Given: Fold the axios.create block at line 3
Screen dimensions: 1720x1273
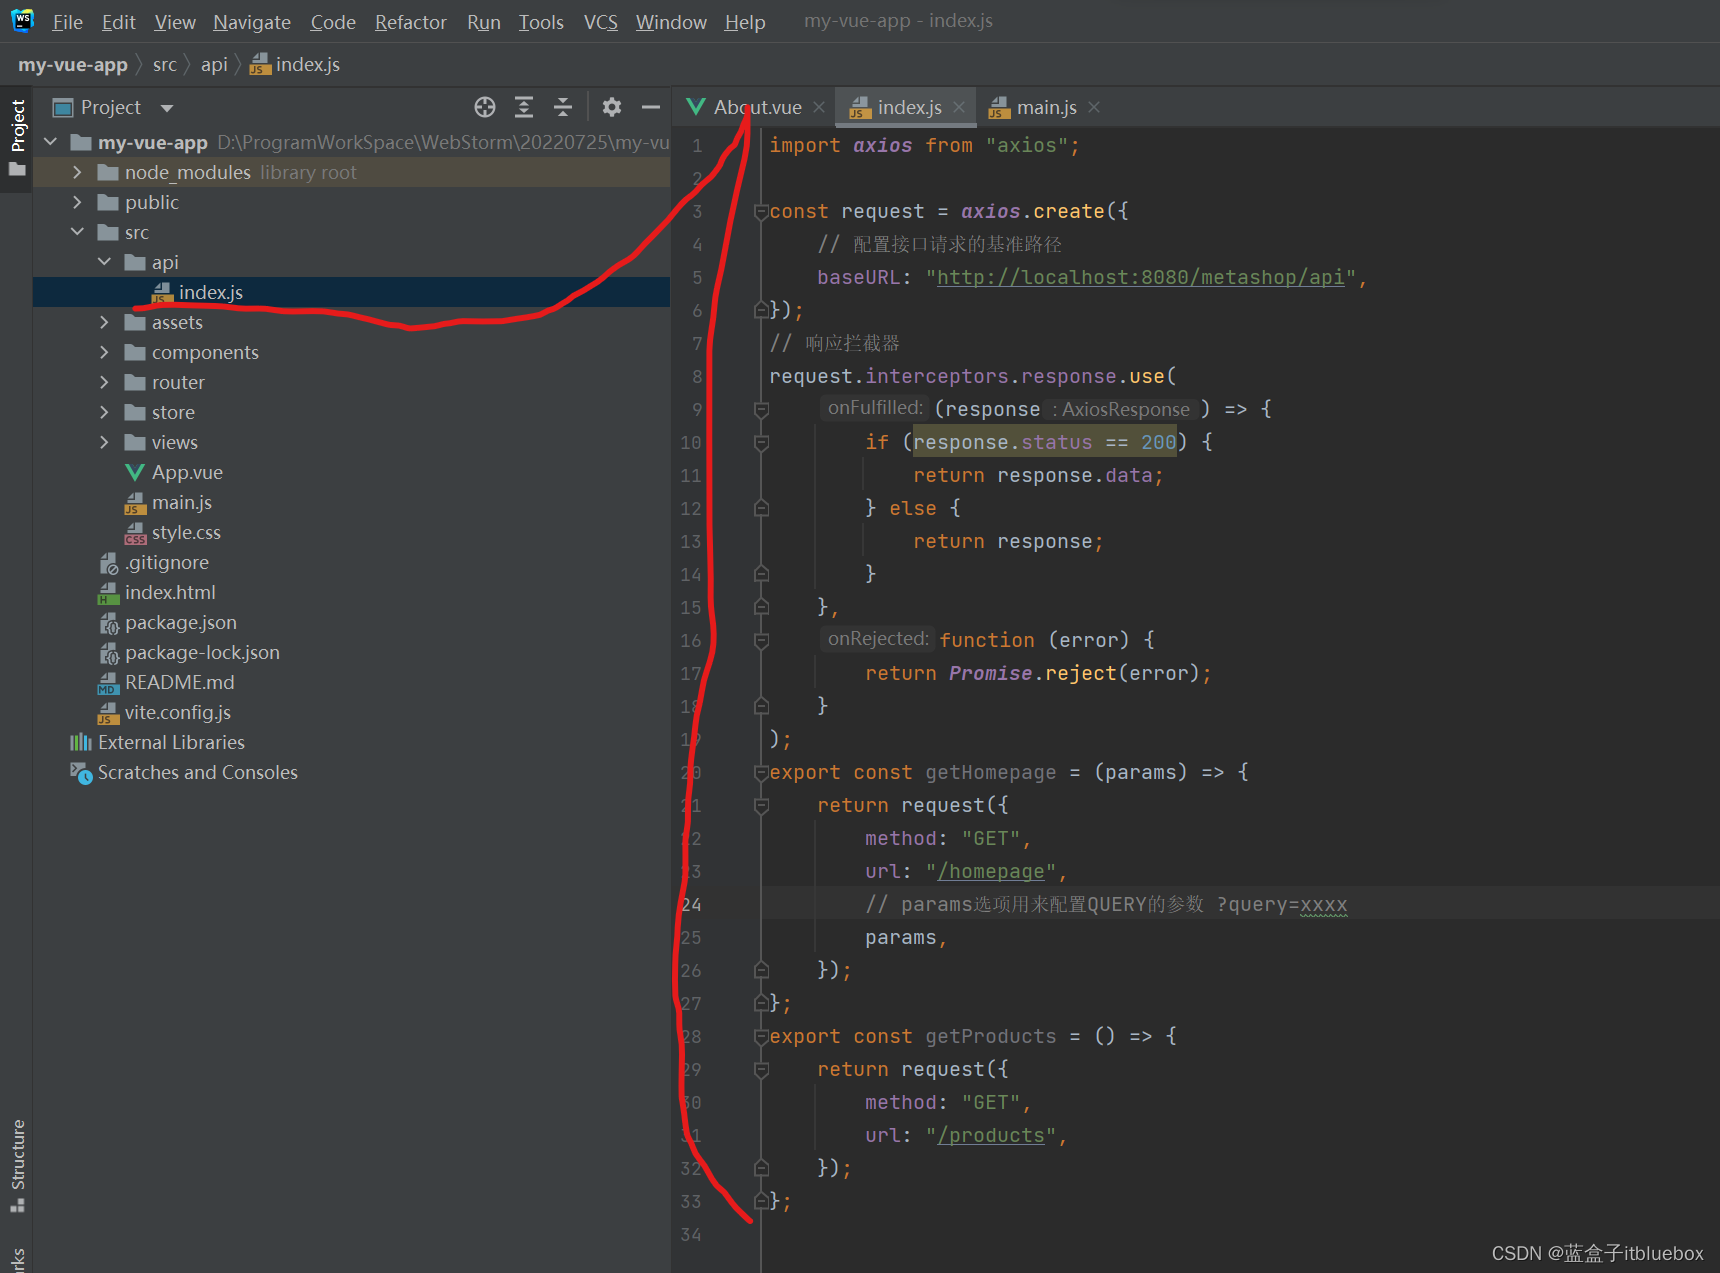Looking at the screenshot, I should (761, 211).
